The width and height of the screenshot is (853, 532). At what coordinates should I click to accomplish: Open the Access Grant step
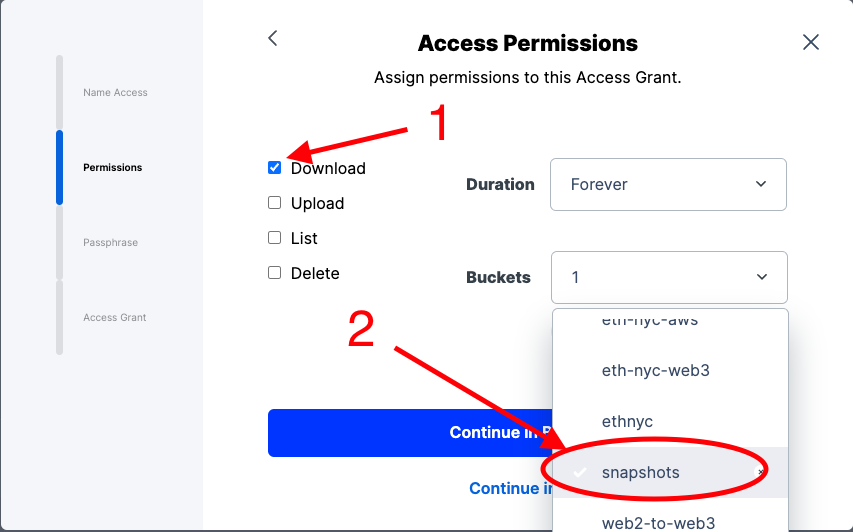coord(115,318)
